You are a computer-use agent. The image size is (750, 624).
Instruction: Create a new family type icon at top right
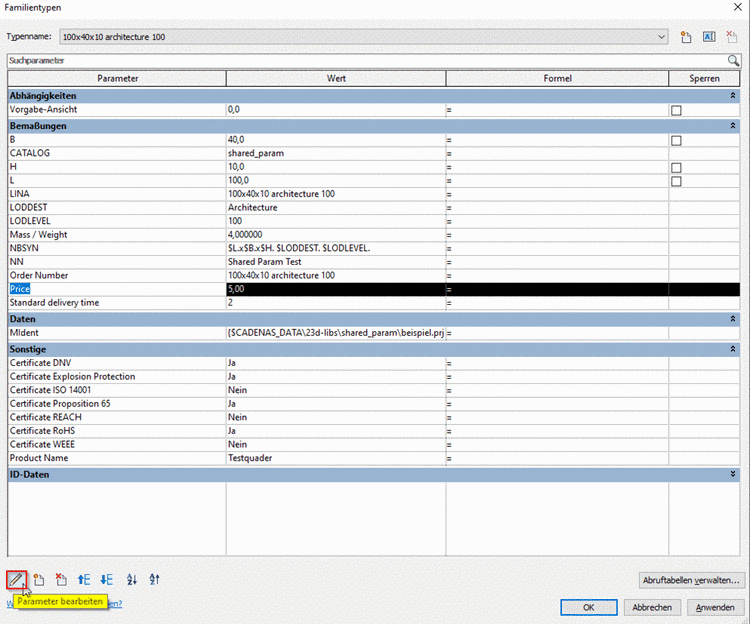(686, 37)
